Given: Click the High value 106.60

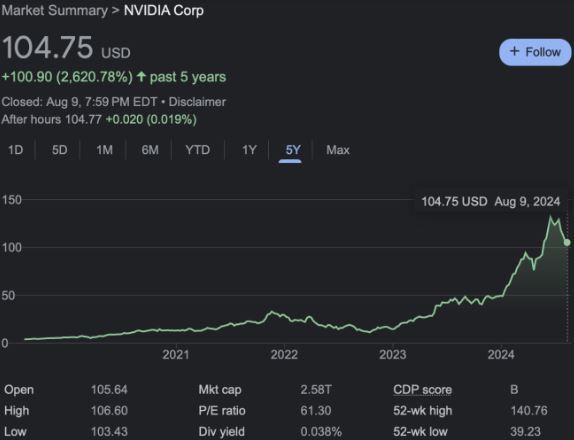Looking at the screenshot, I should 109,410.
